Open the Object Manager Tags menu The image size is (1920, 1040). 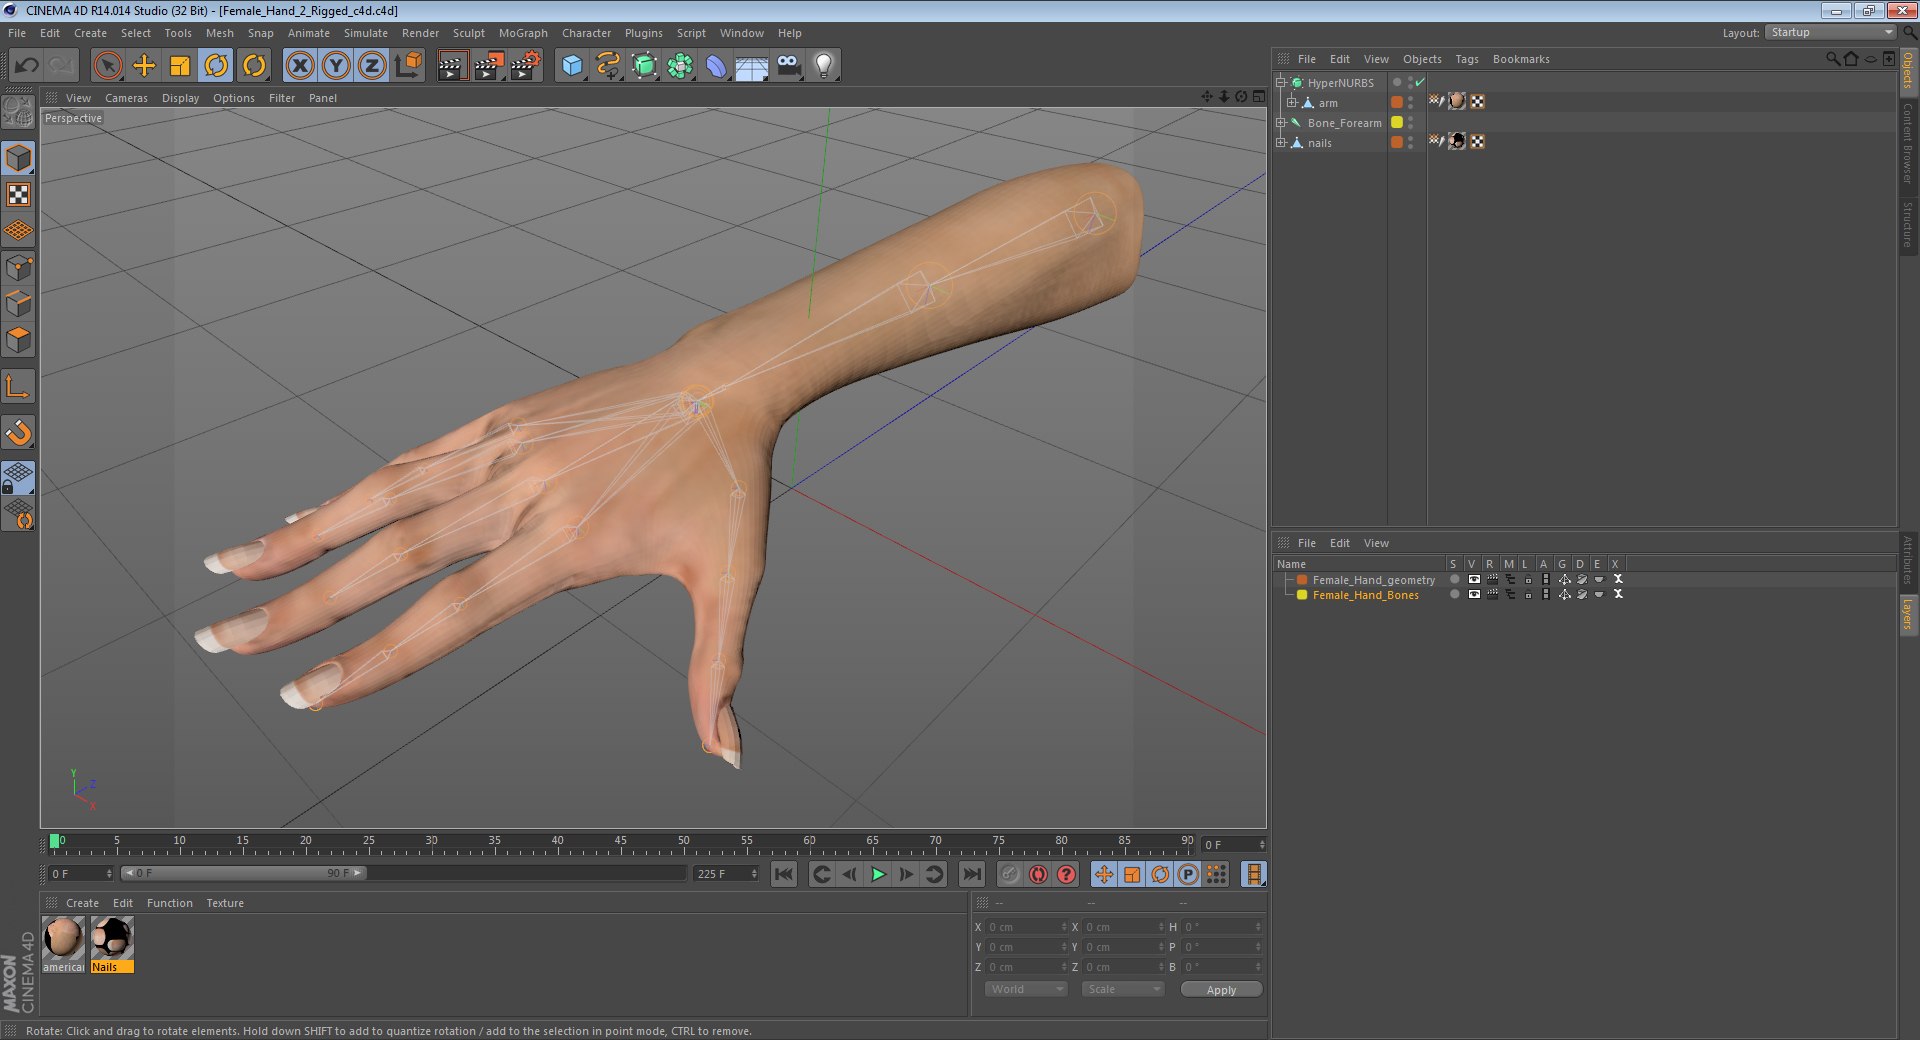[1466, 59]
